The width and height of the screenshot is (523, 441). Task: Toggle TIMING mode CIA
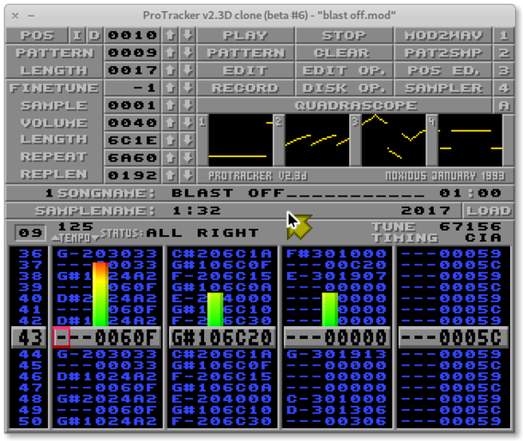(483, 238)
